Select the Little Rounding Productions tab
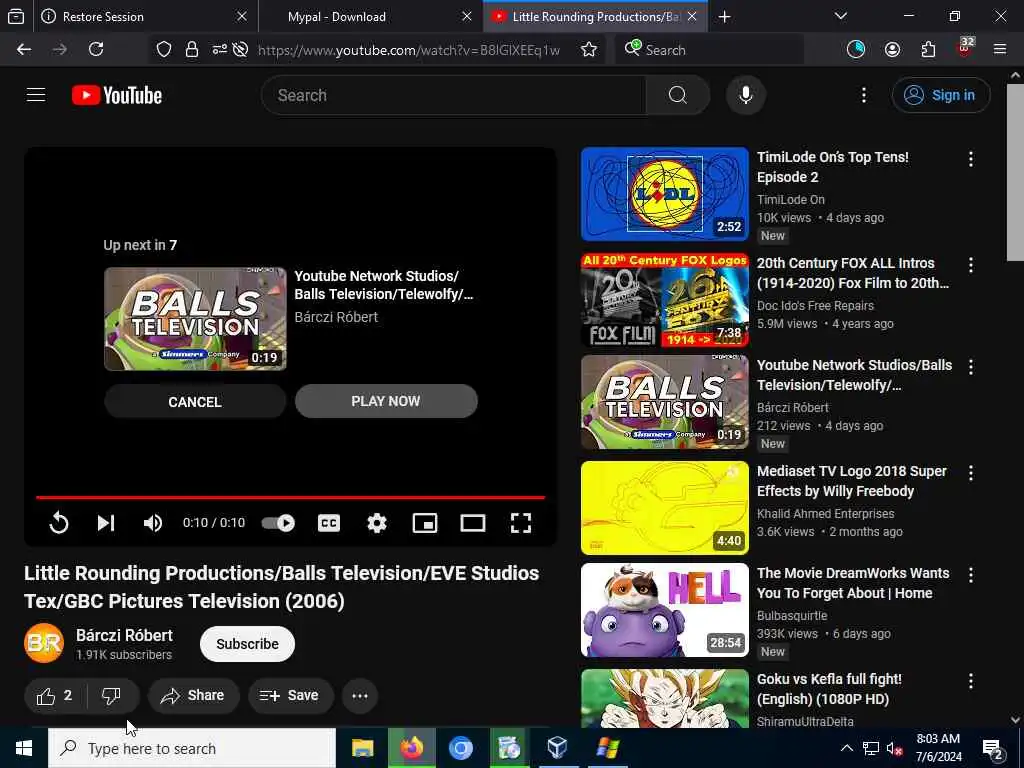 click(596, 16)
